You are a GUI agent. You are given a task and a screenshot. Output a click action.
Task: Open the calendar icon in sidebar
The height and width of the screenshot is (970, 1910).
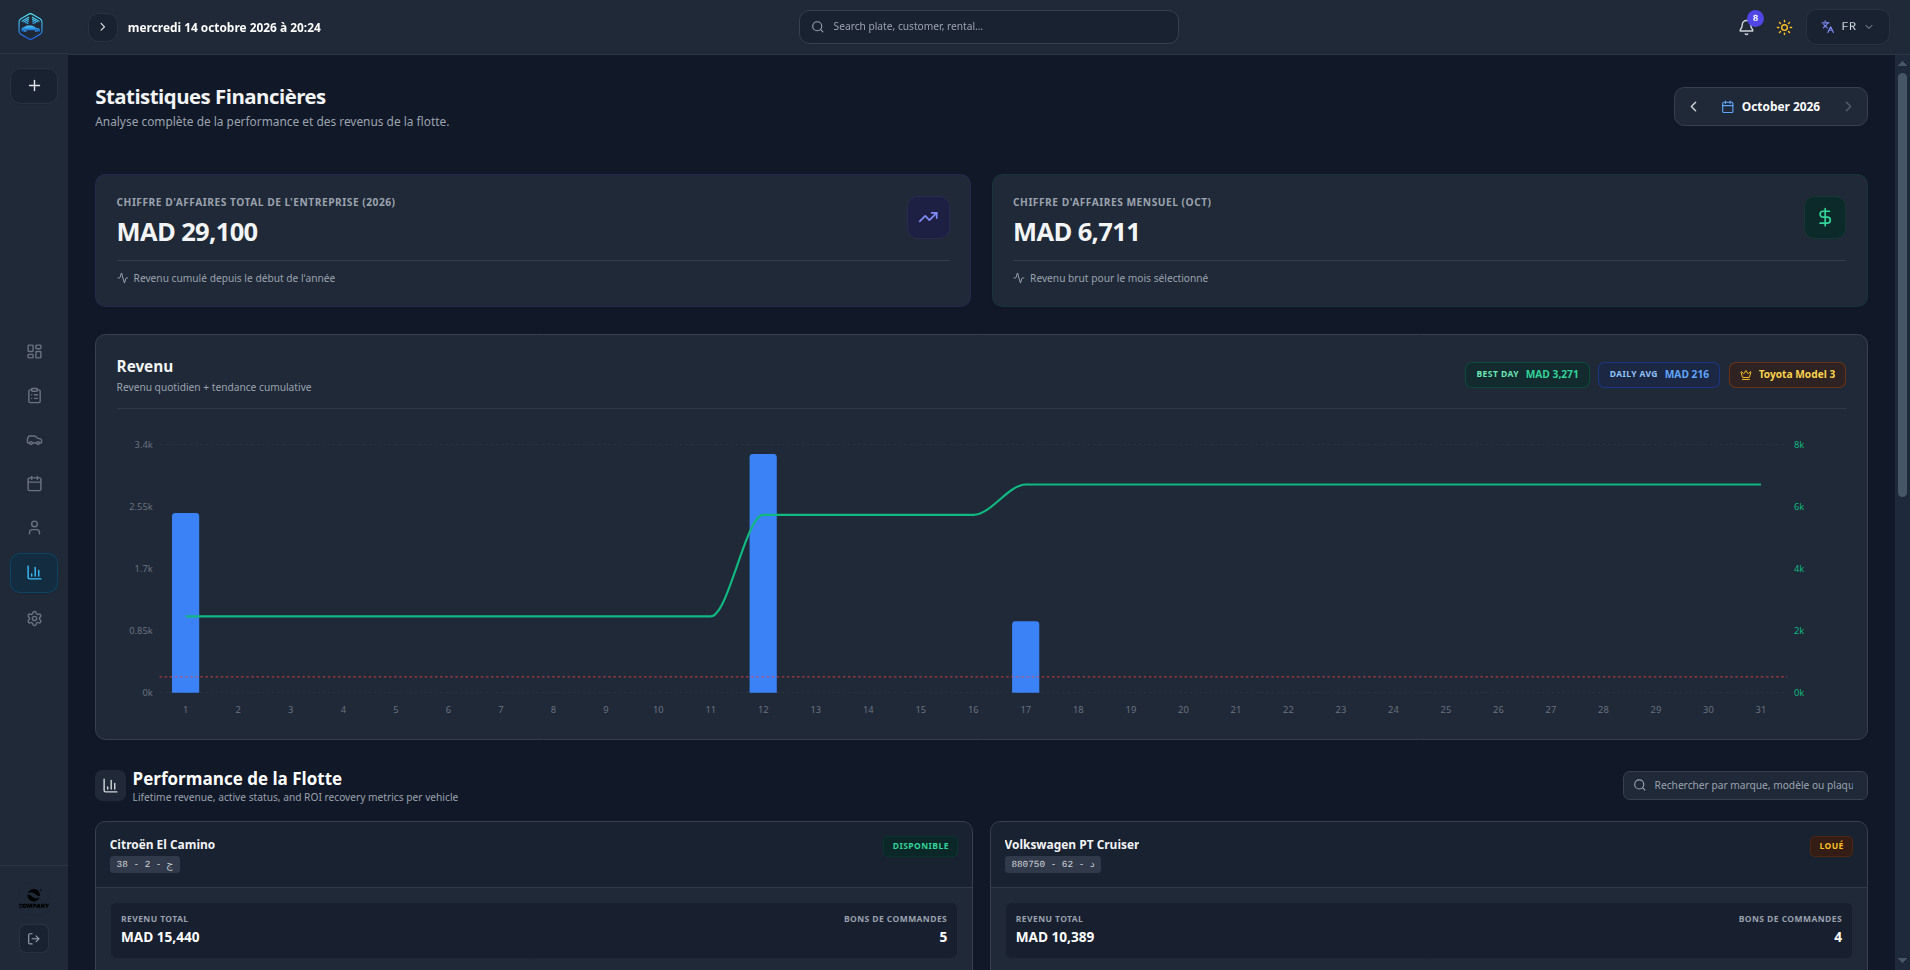[34, 484]
